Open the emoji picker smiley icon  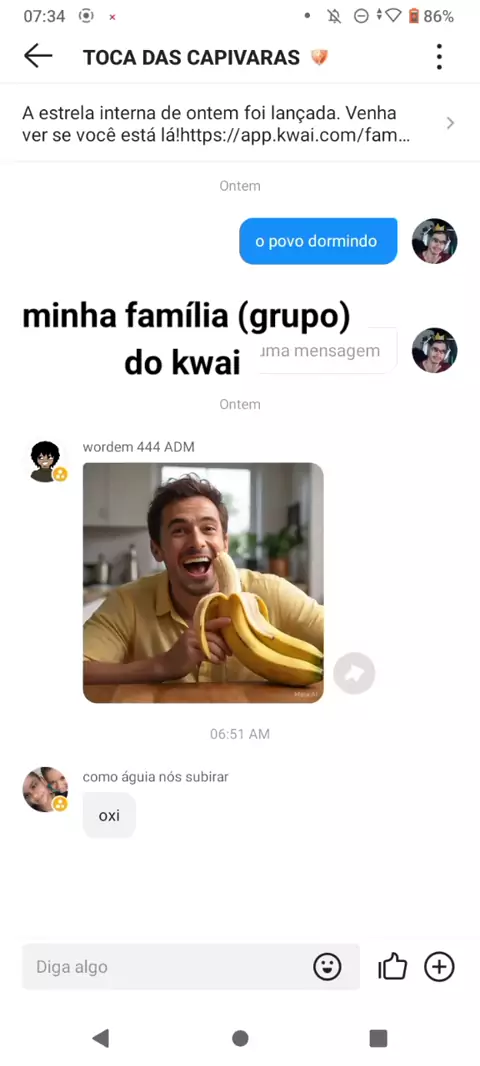[x=327, y=966]
